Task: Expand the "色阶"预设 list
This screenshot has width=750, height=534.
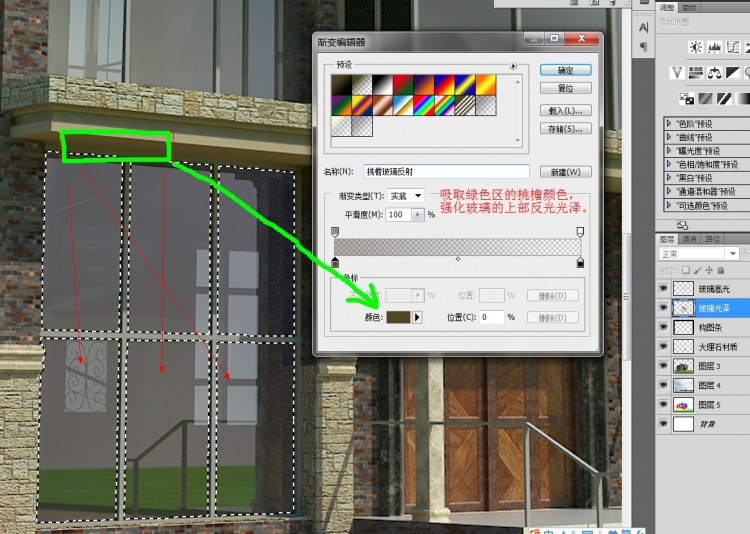Action: point(669,123)
